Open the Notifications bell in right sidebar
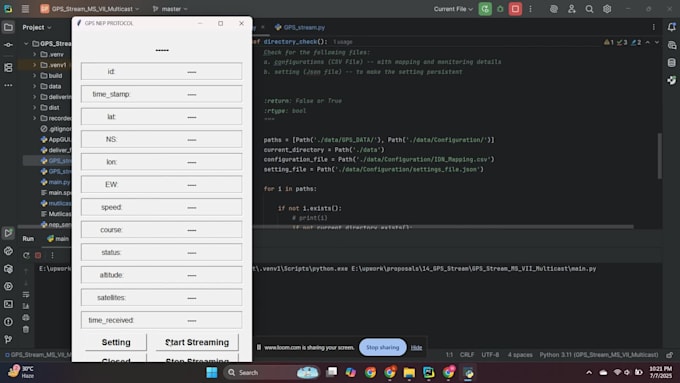680x383 pixels. coord(671,27)
